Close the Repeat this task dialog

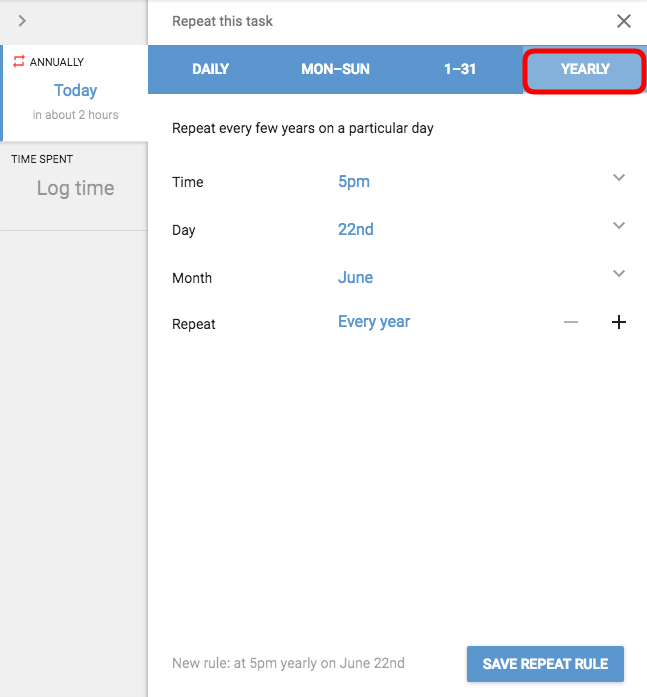pyautogui.click(x=623, y=21)
